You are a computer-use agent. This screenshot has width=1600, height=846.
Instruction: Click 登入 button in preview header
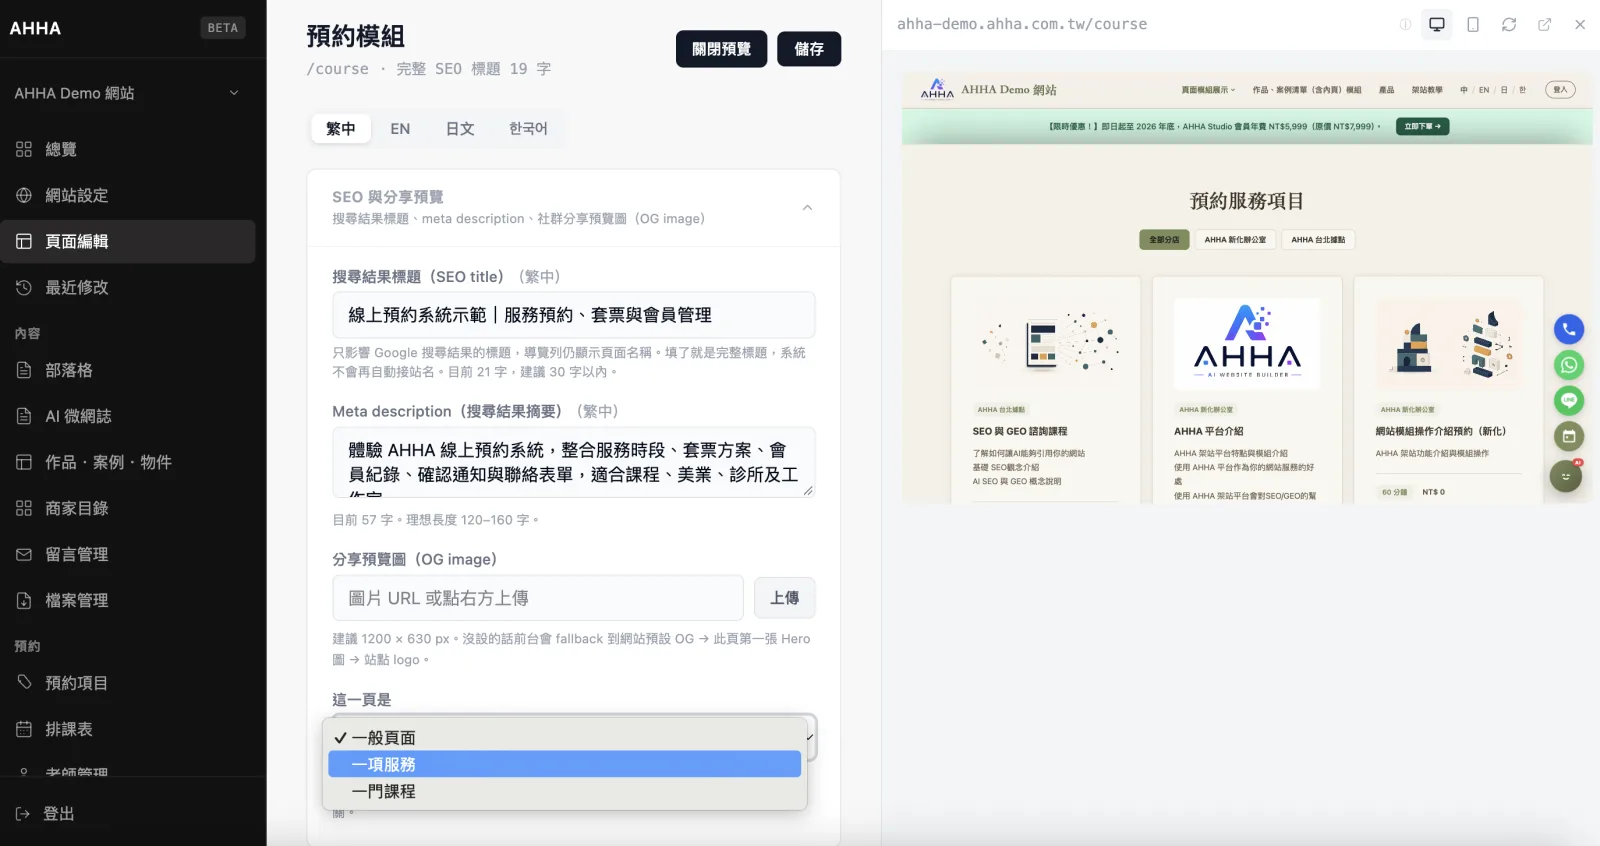1560,90
